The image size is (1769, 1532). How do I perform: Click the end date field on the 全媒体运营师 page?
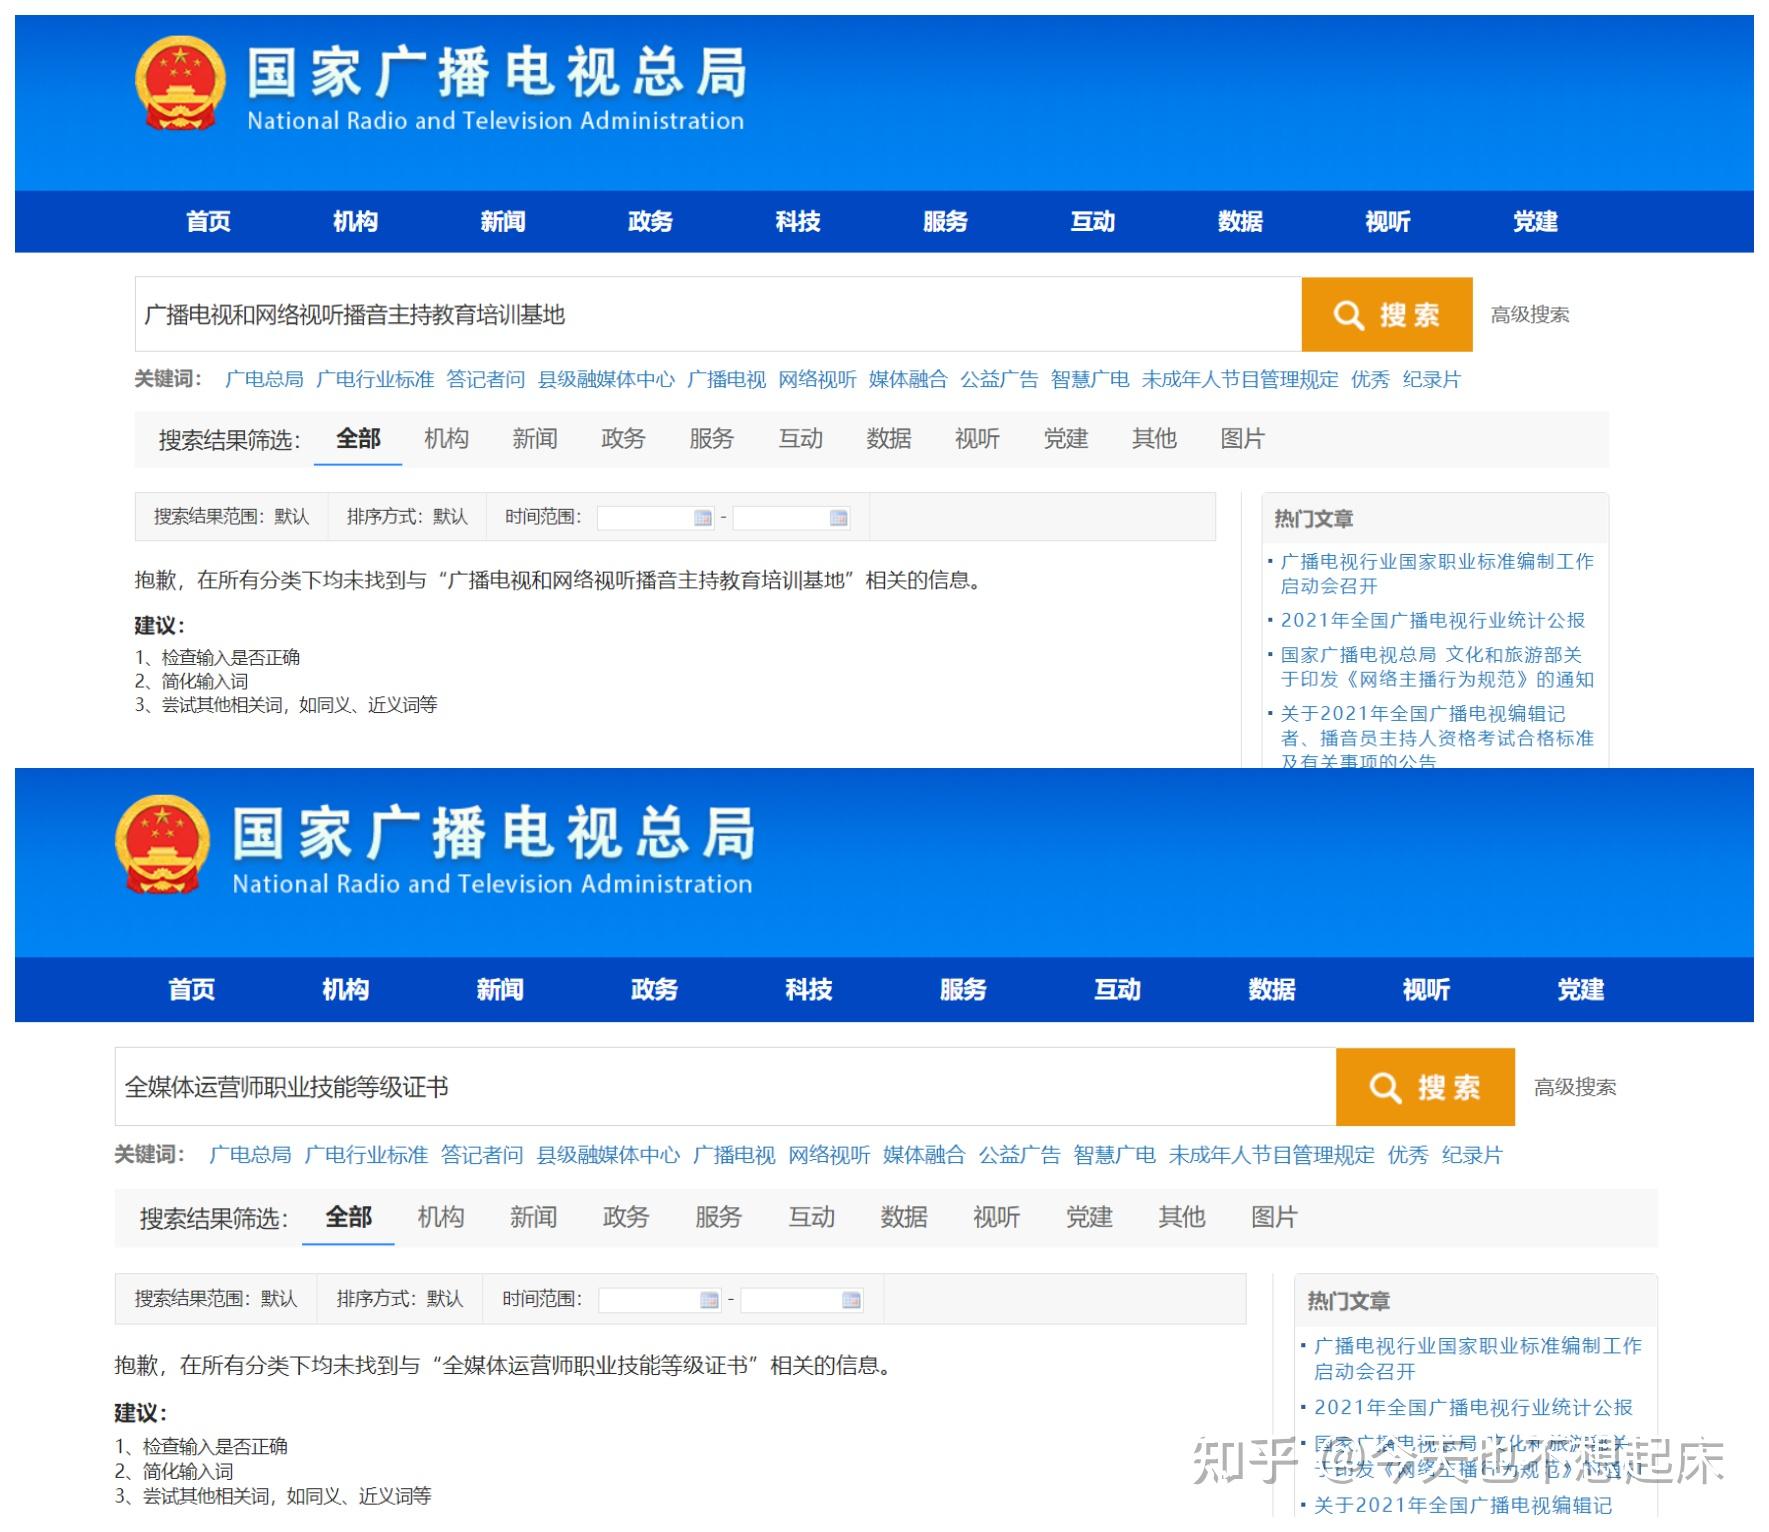coord(801,1300)
